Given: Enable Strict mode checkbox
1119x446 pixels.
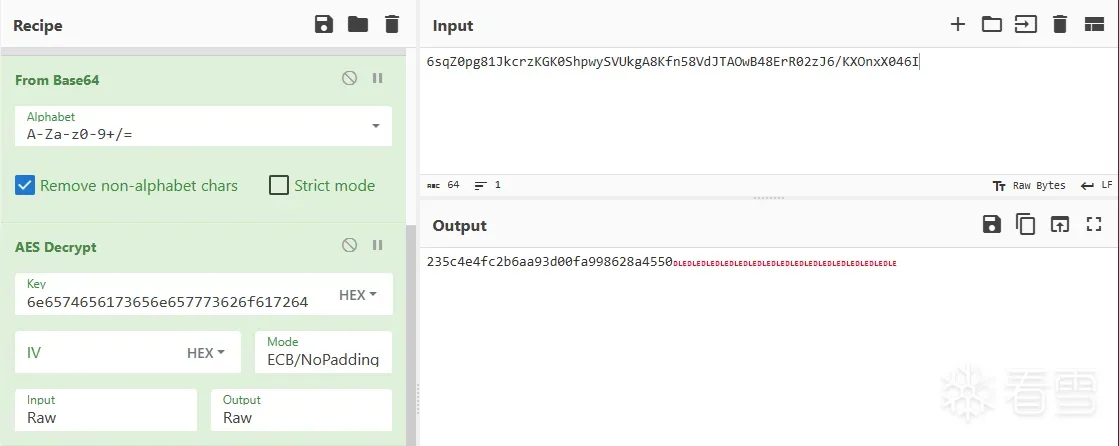Looking at the screenshot, I should [x=279, y=185].
